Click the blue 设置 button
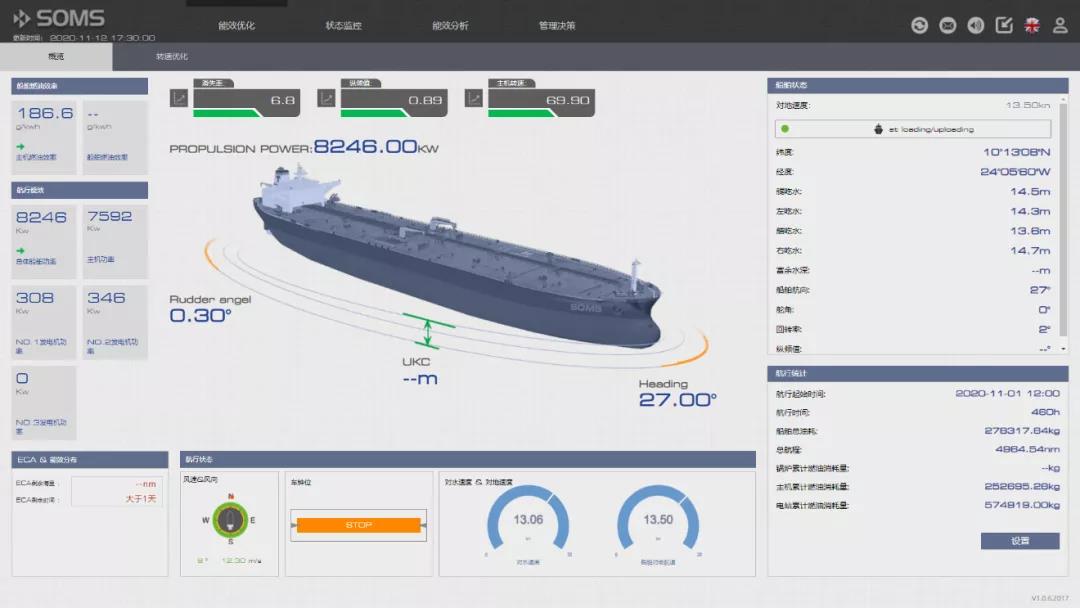 click(1020, 541)
